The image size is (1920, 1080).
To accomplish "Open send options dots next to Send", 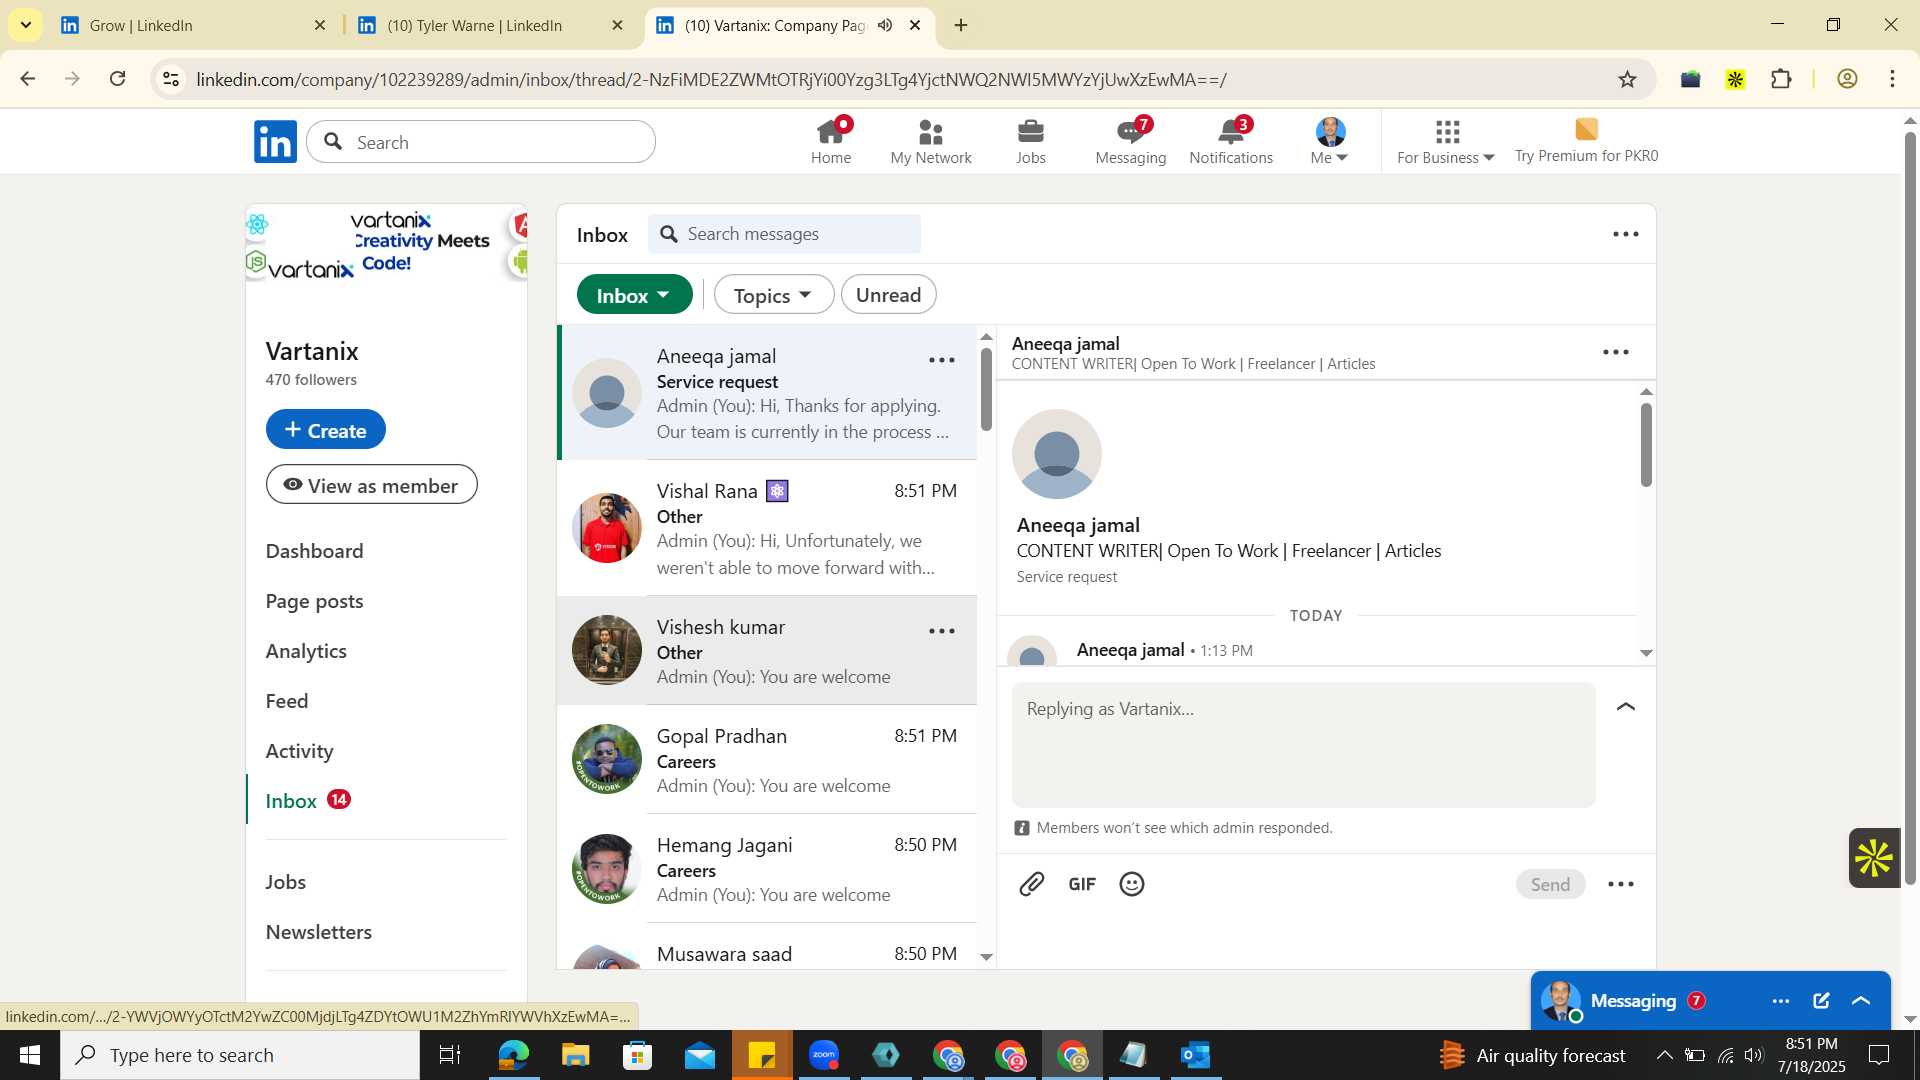I will pos(1621,884).
